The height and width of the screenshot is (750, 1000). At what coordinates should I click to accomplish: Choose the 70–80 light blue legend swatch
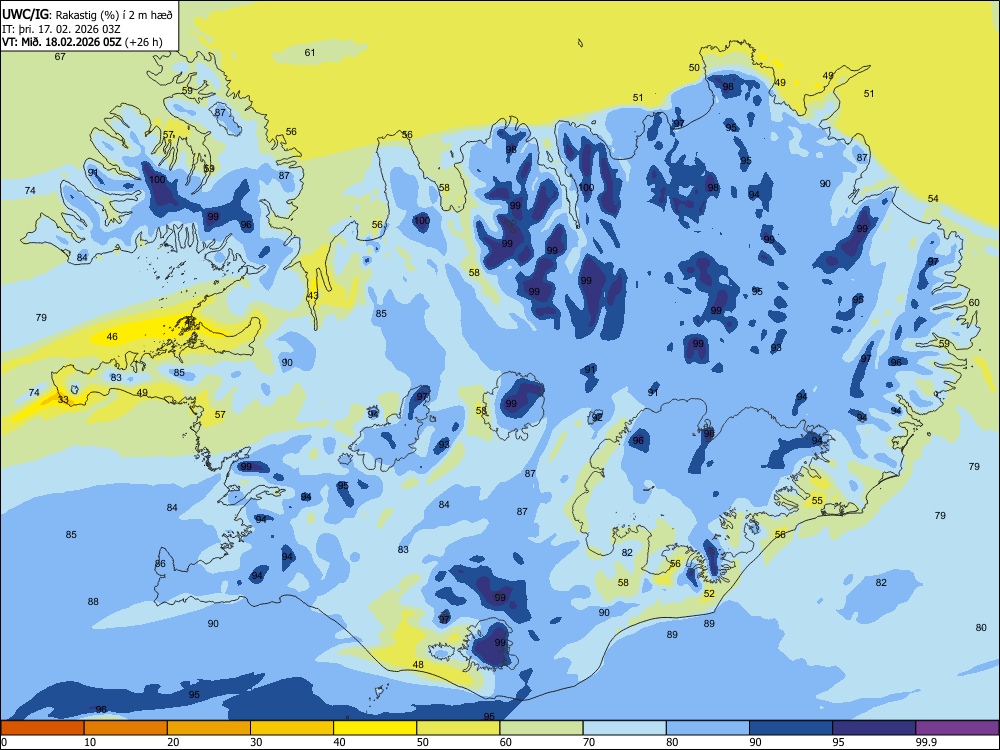(x=624, y=728)
